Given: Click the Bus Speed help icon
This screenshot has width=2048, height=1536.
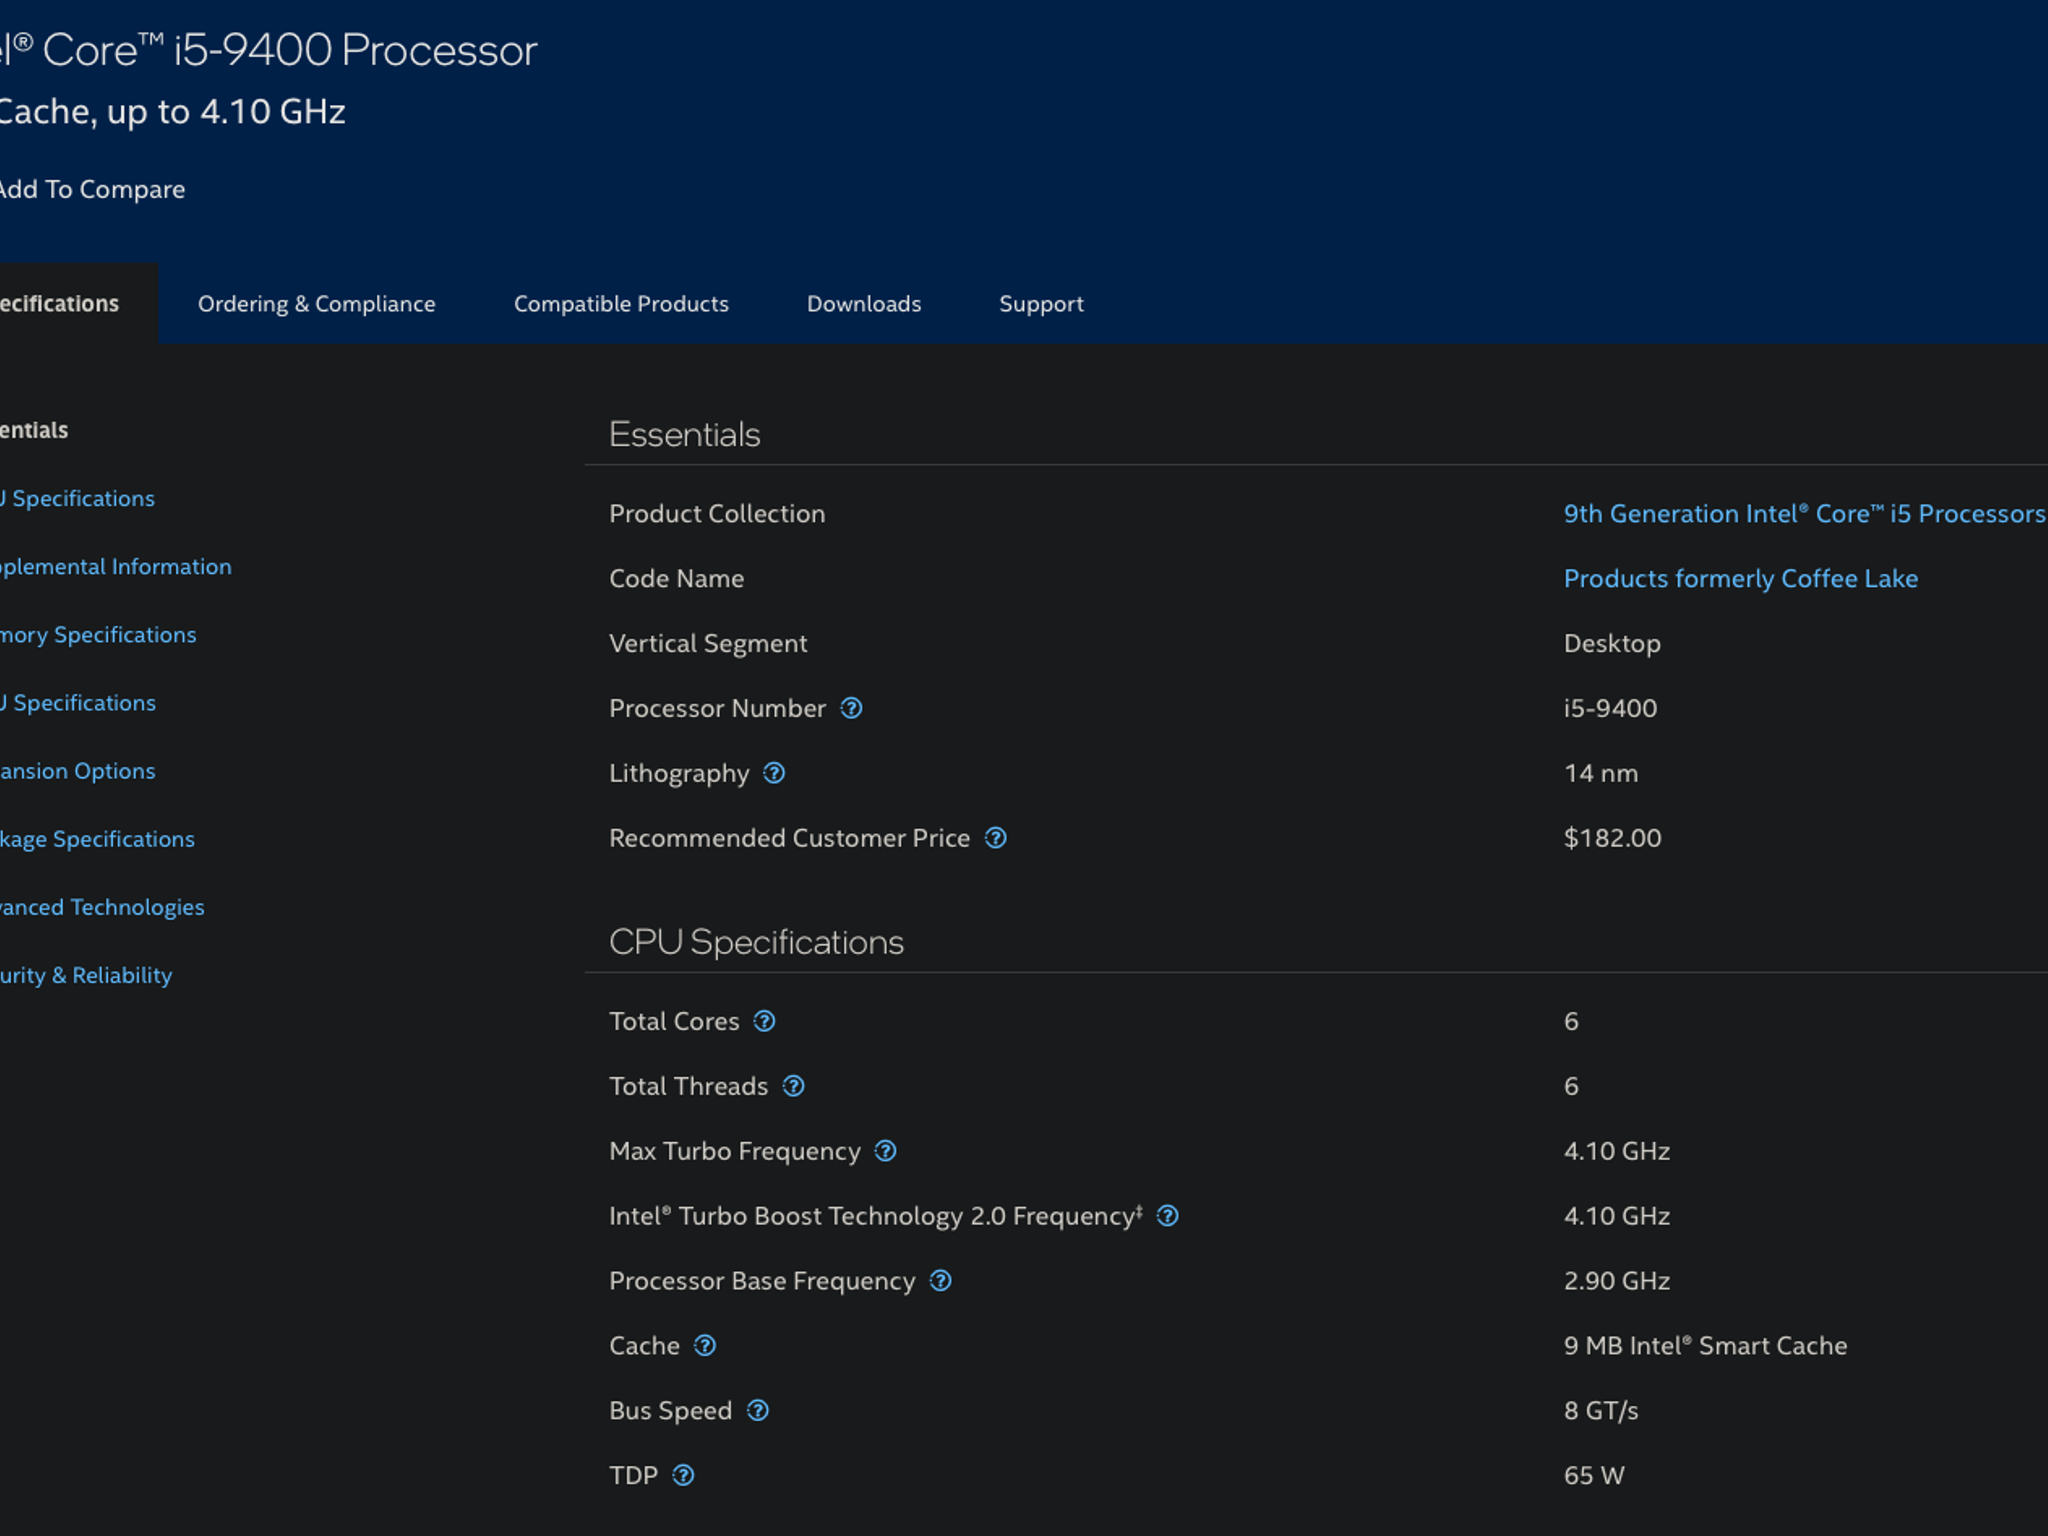Looking at the screenshot, I should 758,1411.
